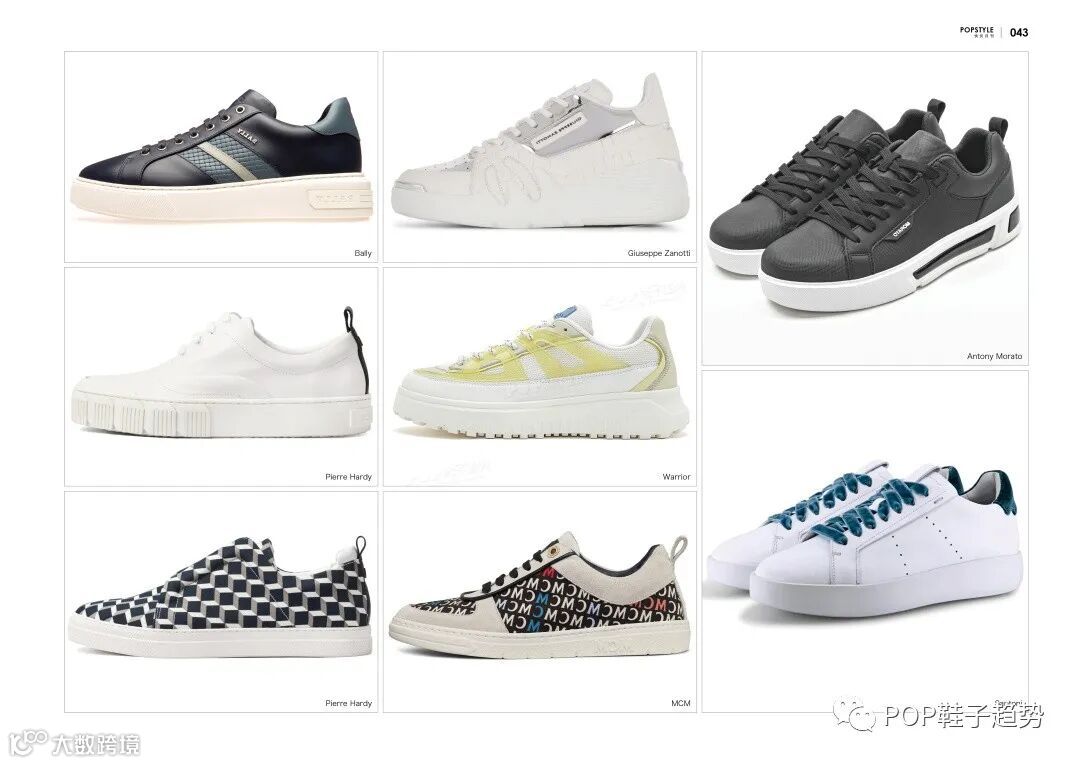1080x764 pixels.
Task: Click the white Pierre Hardy sneaker
Action: coord(222,373)
